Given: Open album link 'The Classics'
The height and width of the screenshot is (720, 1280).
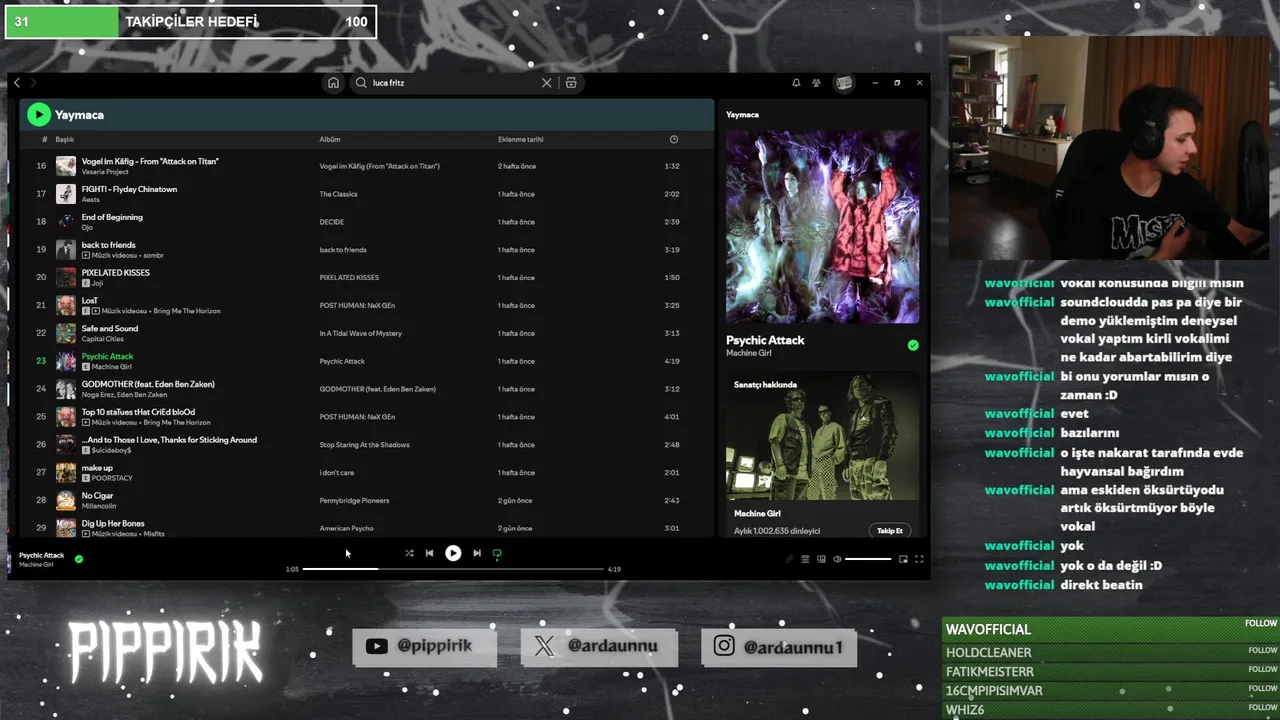Looking at the screenshot, I should [x=338, y=194].
